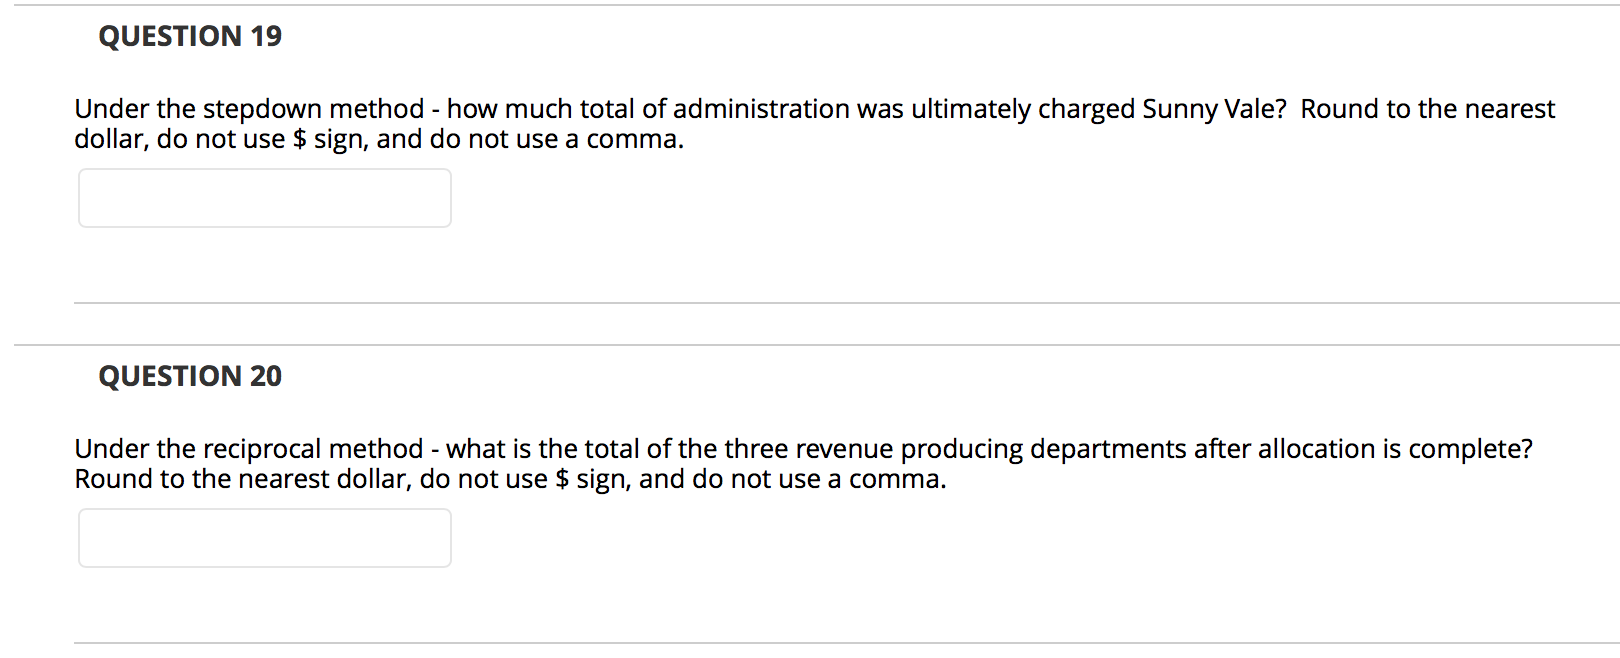Image resolution: width=1620 pixels, height=658 pixels.
Task: Click inside the Question 20 answer box
Action: (x=263, y=538)
